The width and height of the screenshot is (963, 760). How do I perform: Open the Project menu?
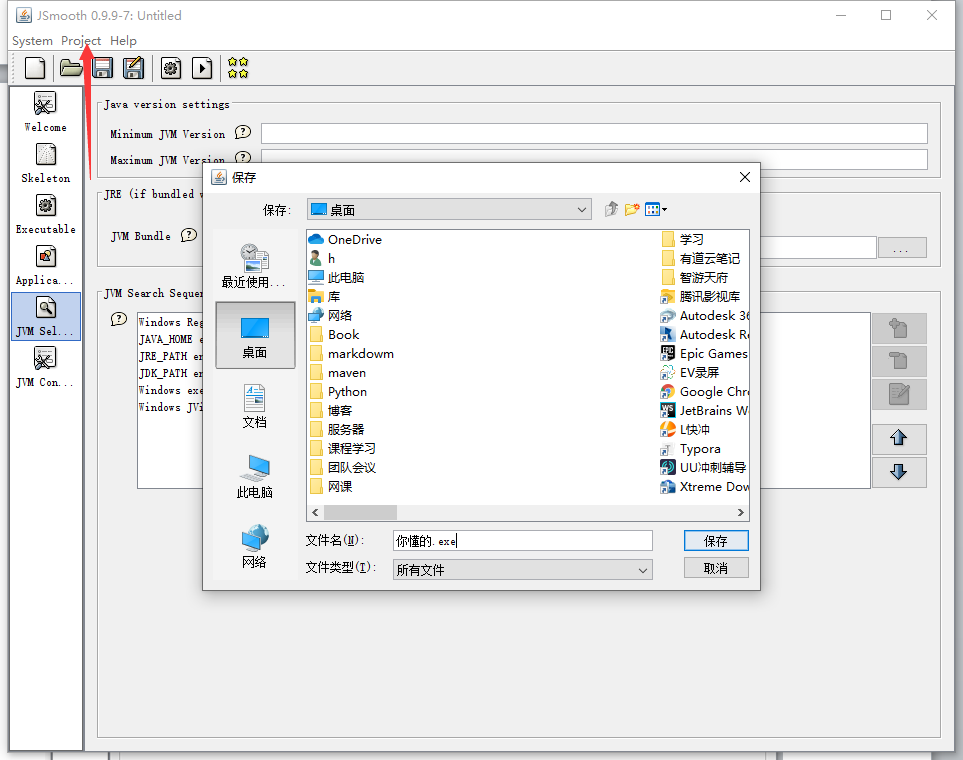(x=80, y=41)
